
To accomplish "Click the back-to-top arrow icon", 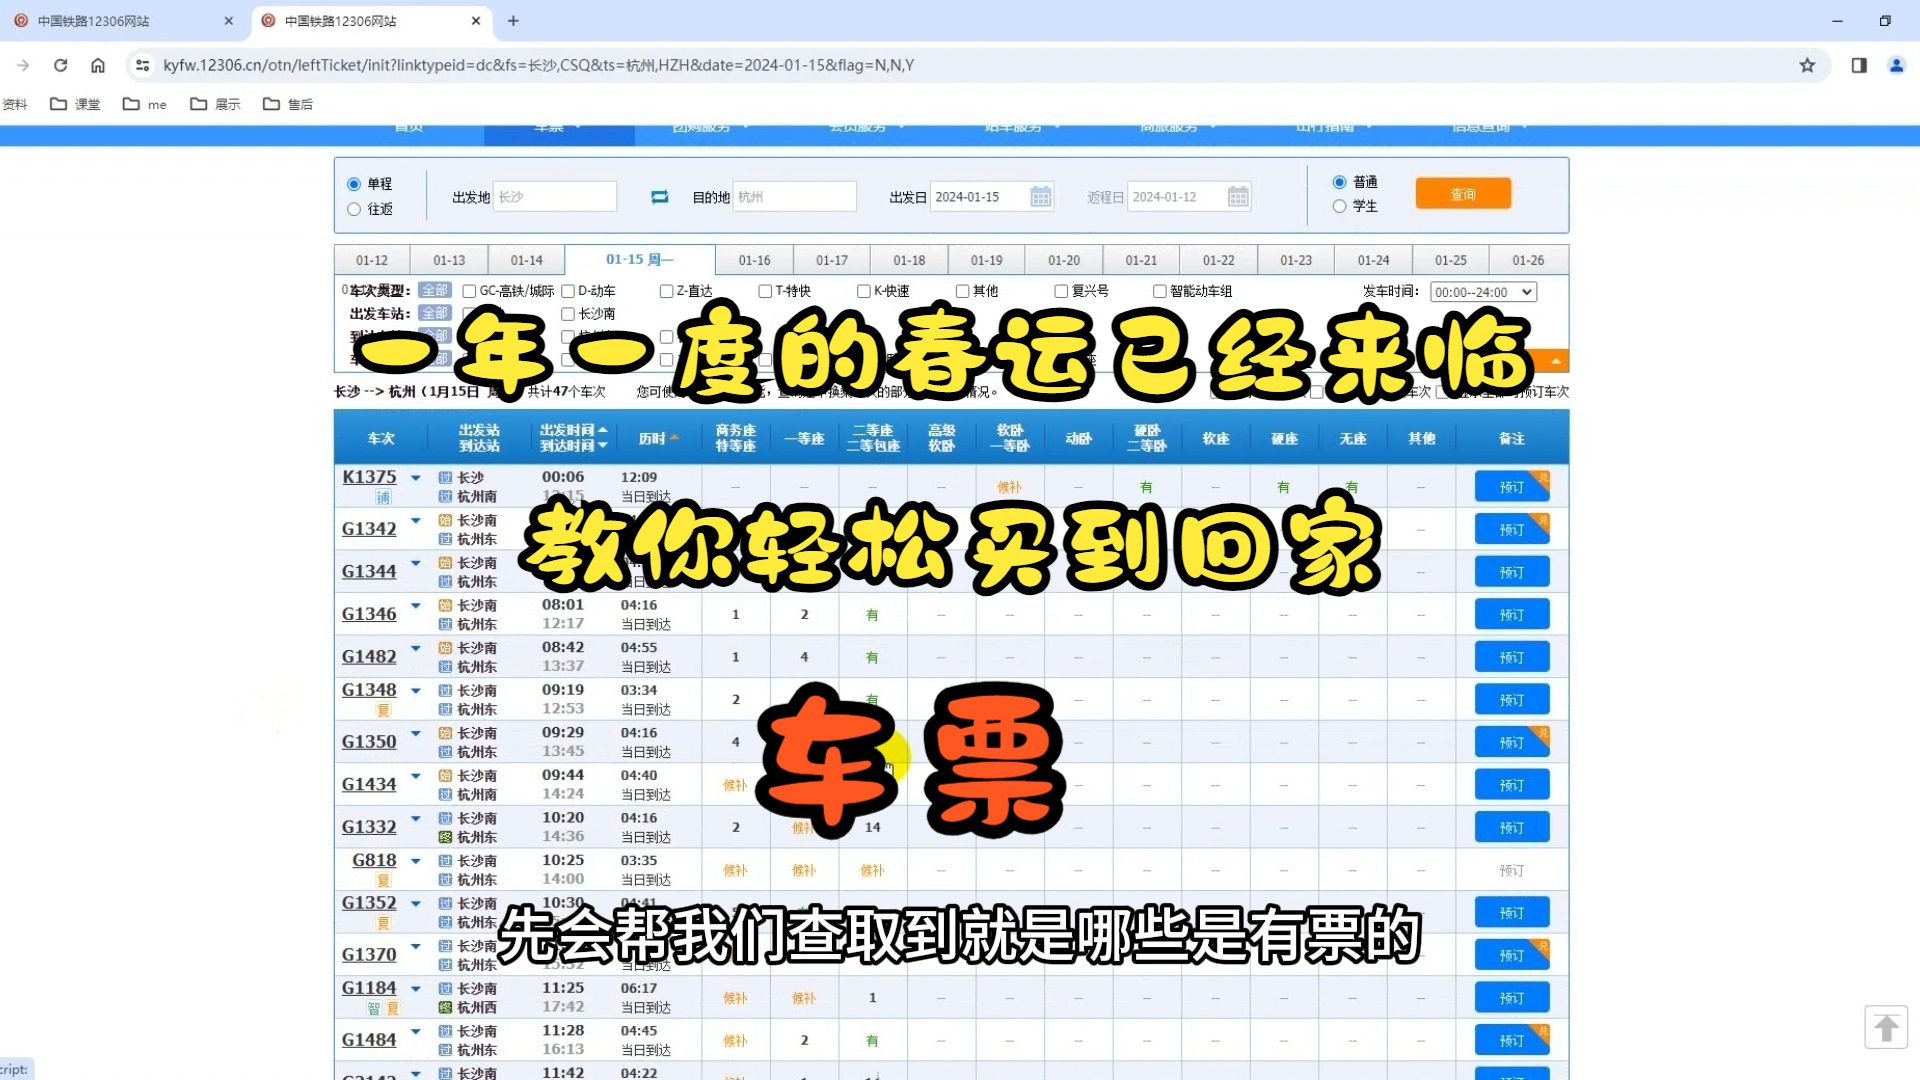I will pos(1886,1027).
